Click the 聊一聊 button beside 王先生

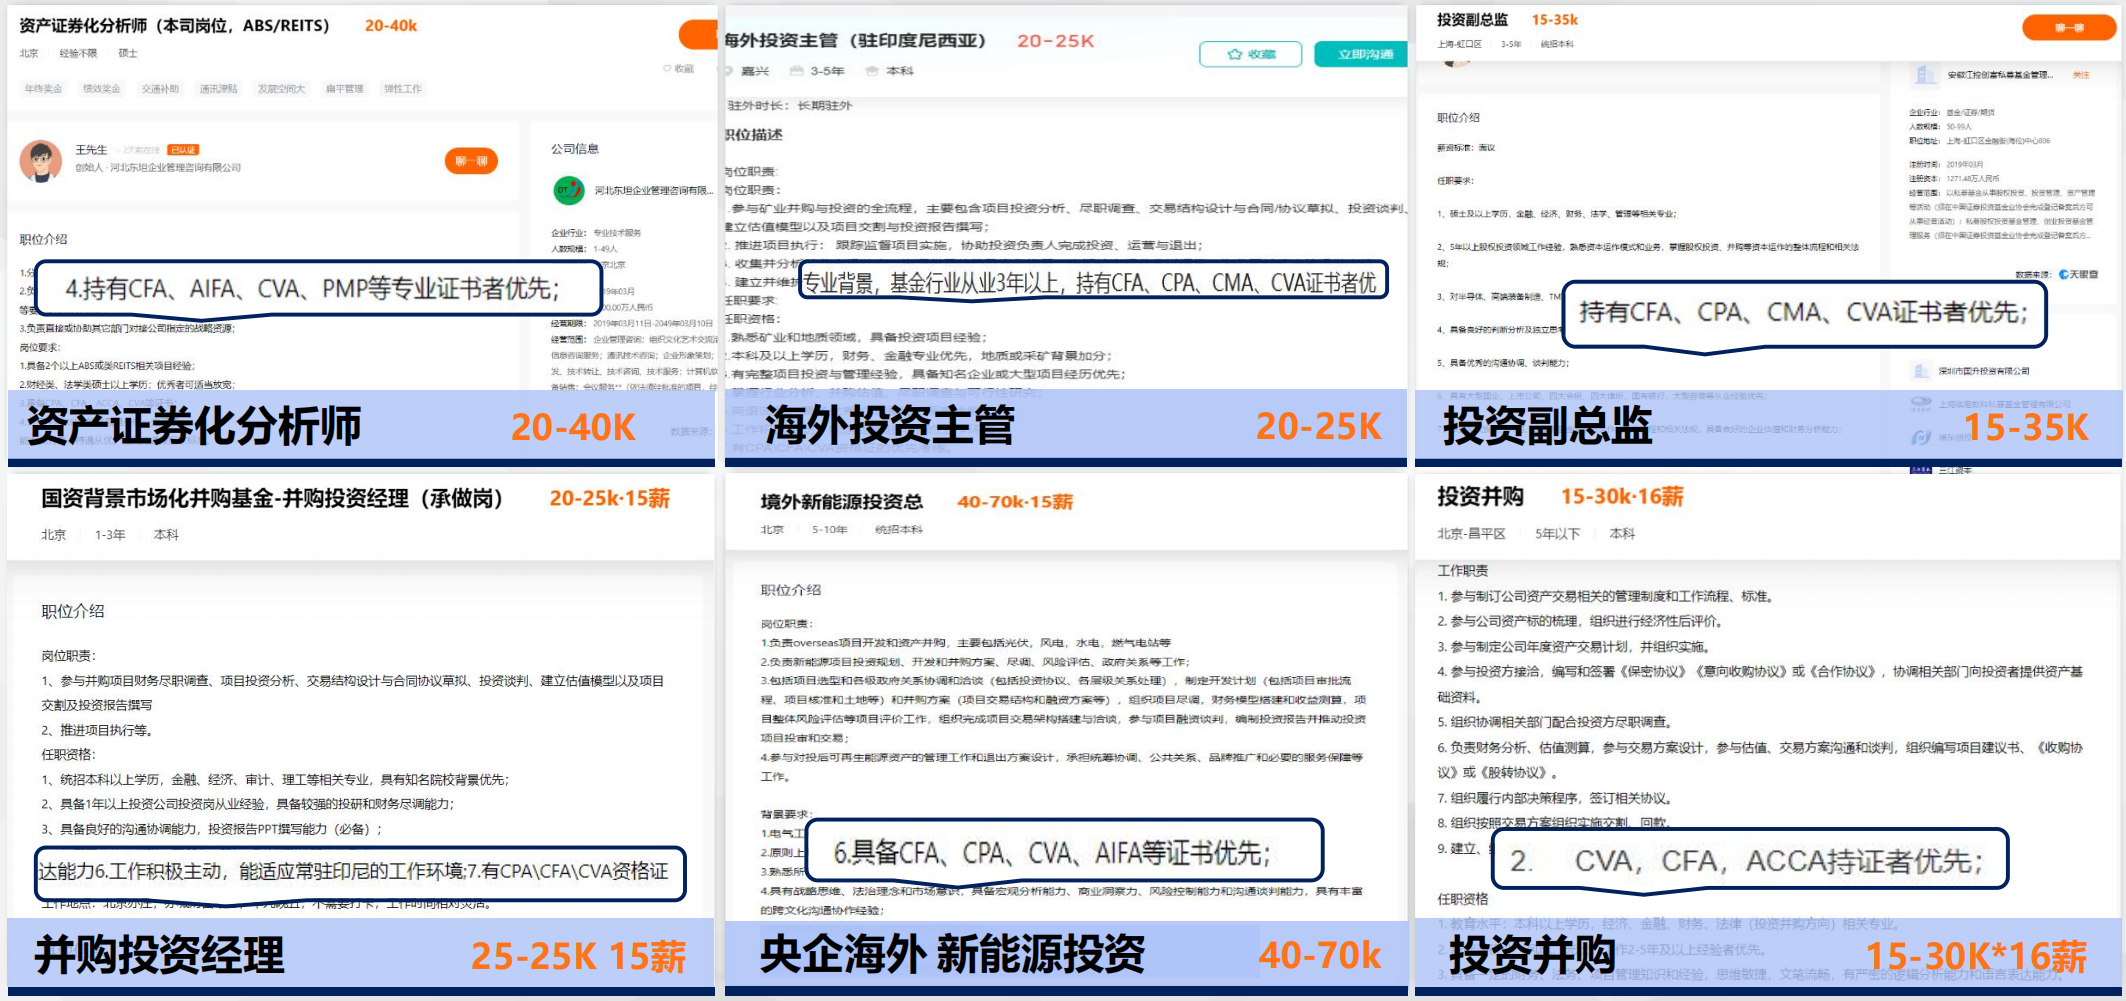[x=471, y=160]
